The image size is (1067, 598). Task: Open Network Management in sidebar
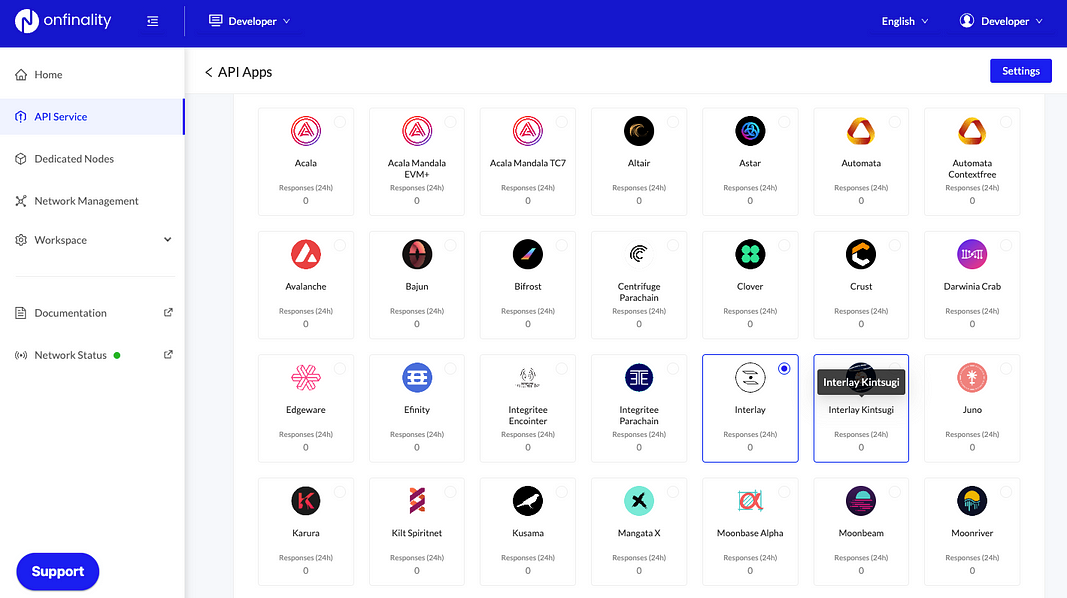pyautogui.click(x=93, y=201)
